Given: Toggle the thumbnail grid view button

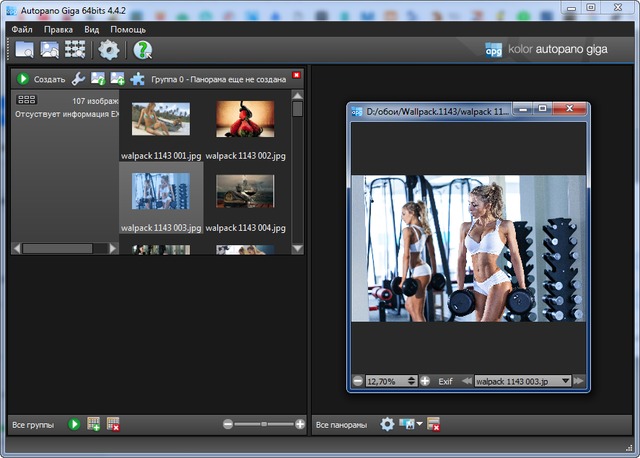Looking at the screenshot, I should tap(27, 100).
